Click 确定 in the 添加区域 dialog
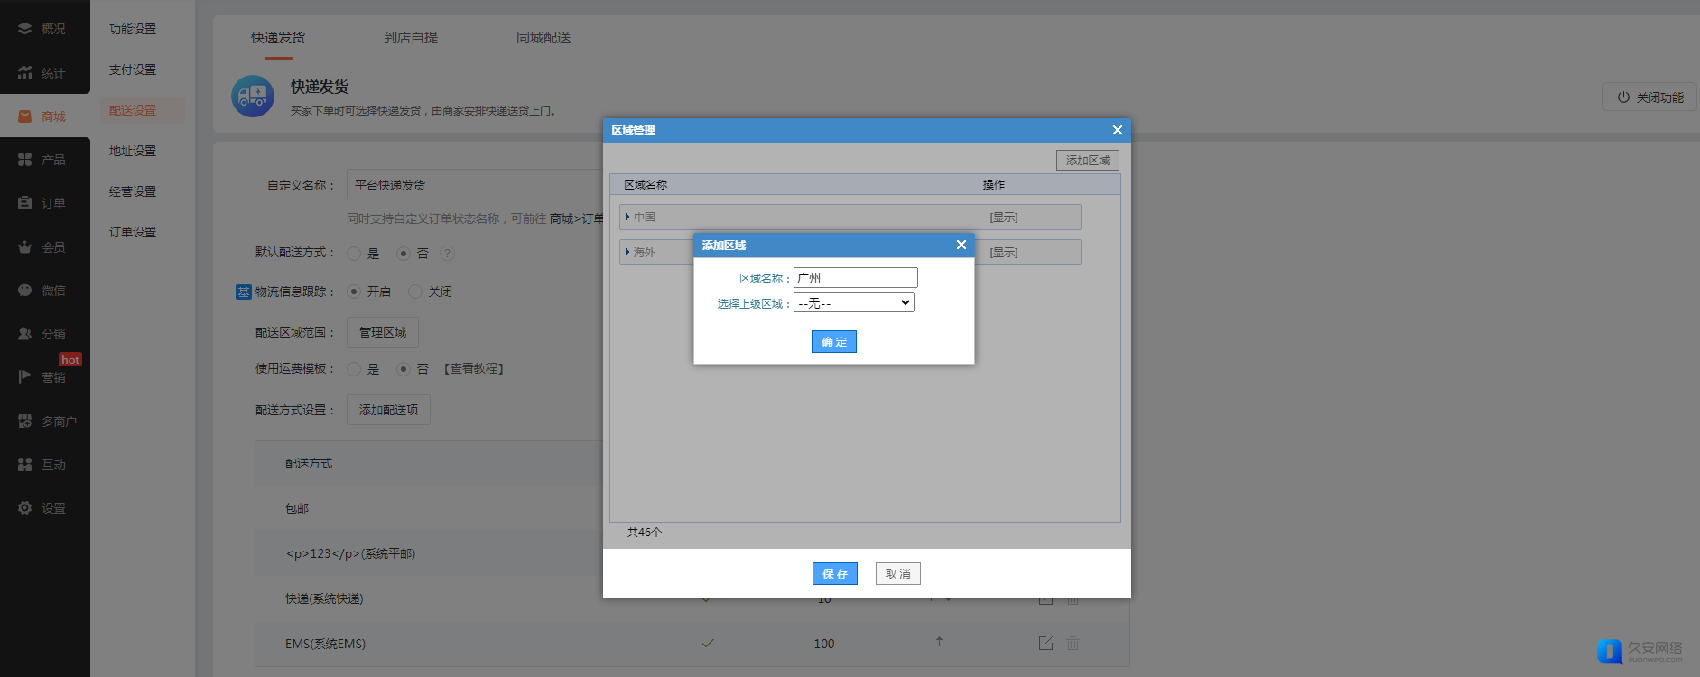1700x677 pixels. tap(834, 342)
